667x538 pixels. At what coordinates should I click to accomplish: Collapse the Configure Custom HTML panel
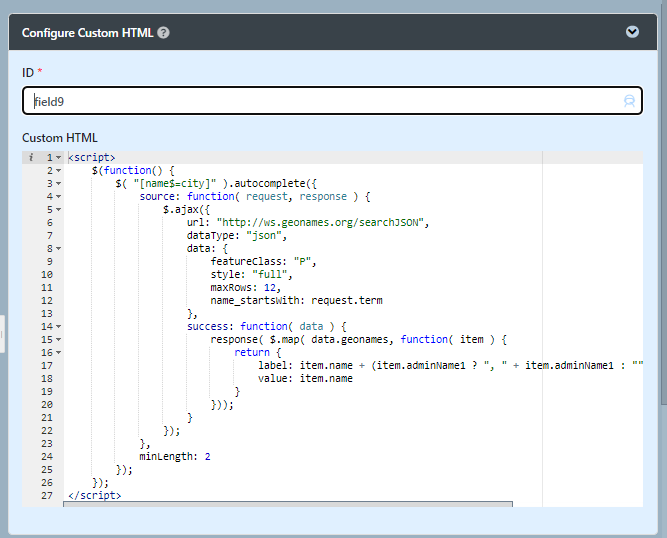[x=632, y=32]
